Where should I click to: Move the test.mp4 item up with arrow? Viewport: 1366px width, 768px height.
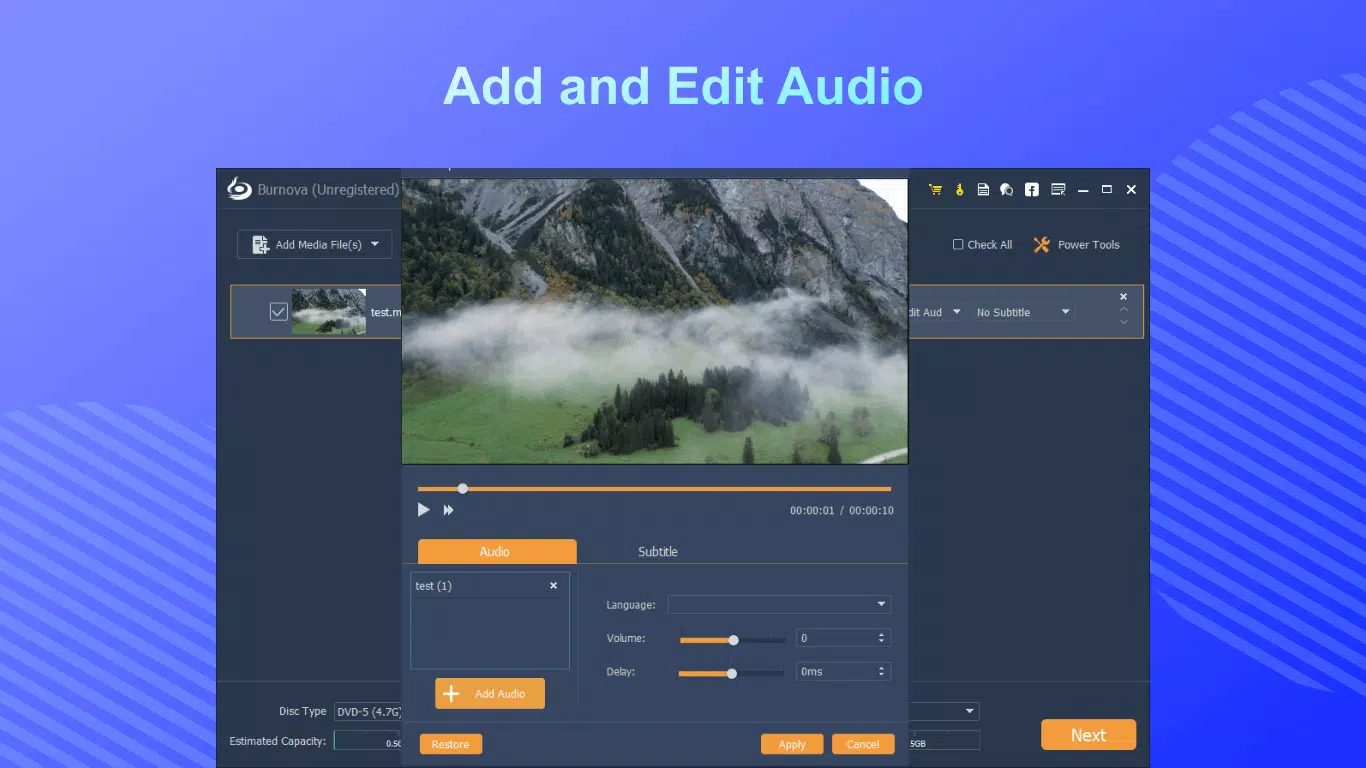pos(1123,310)
